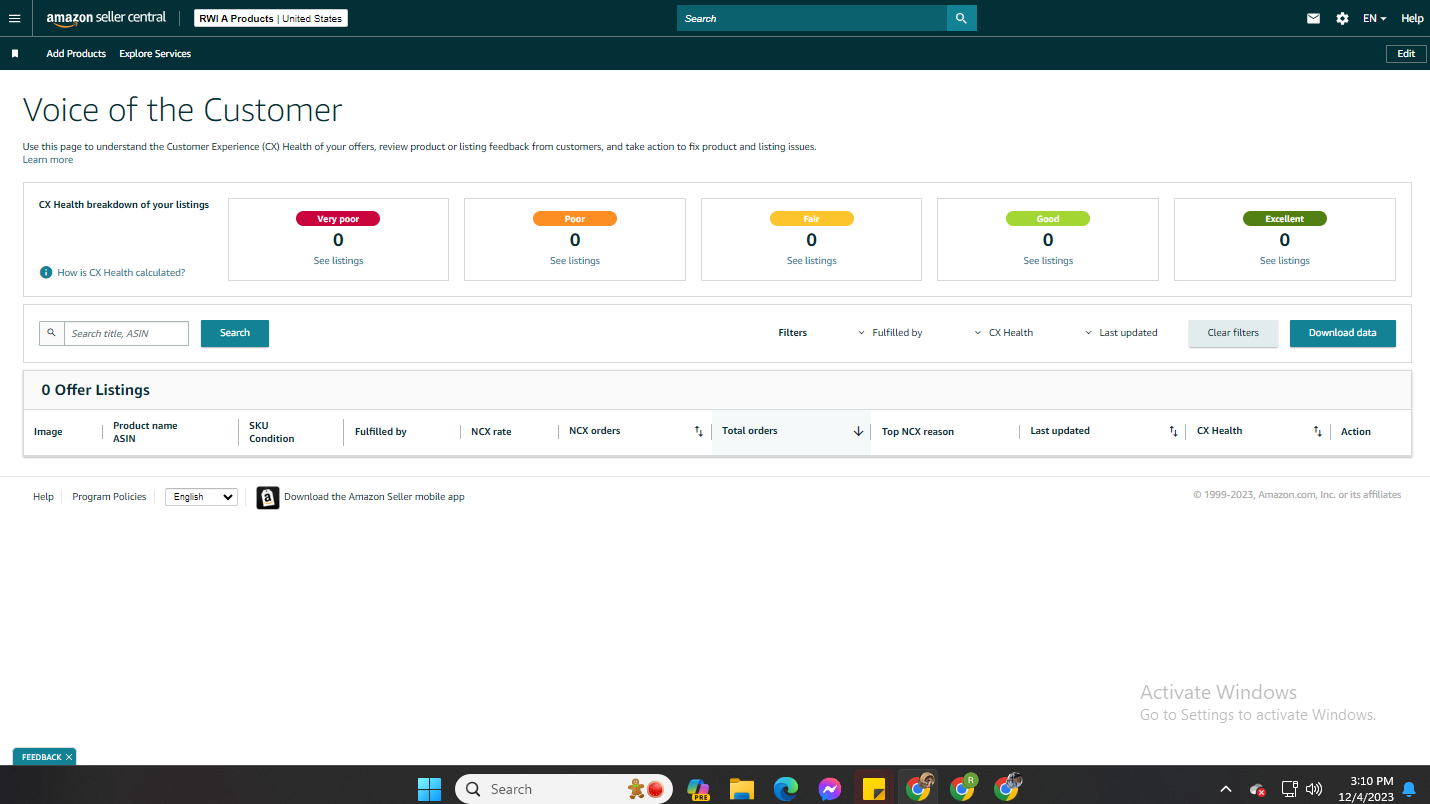See listings under Poor
1430x804 pixels.
tap(575, 261)
